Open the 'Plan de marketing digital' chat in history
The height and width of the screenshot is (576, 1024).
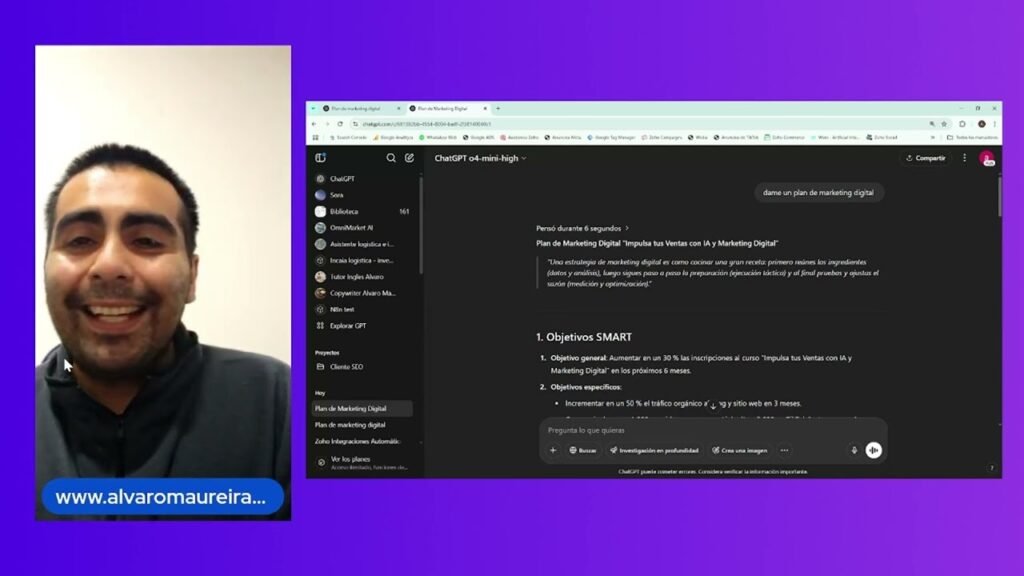tap(350, 424)
